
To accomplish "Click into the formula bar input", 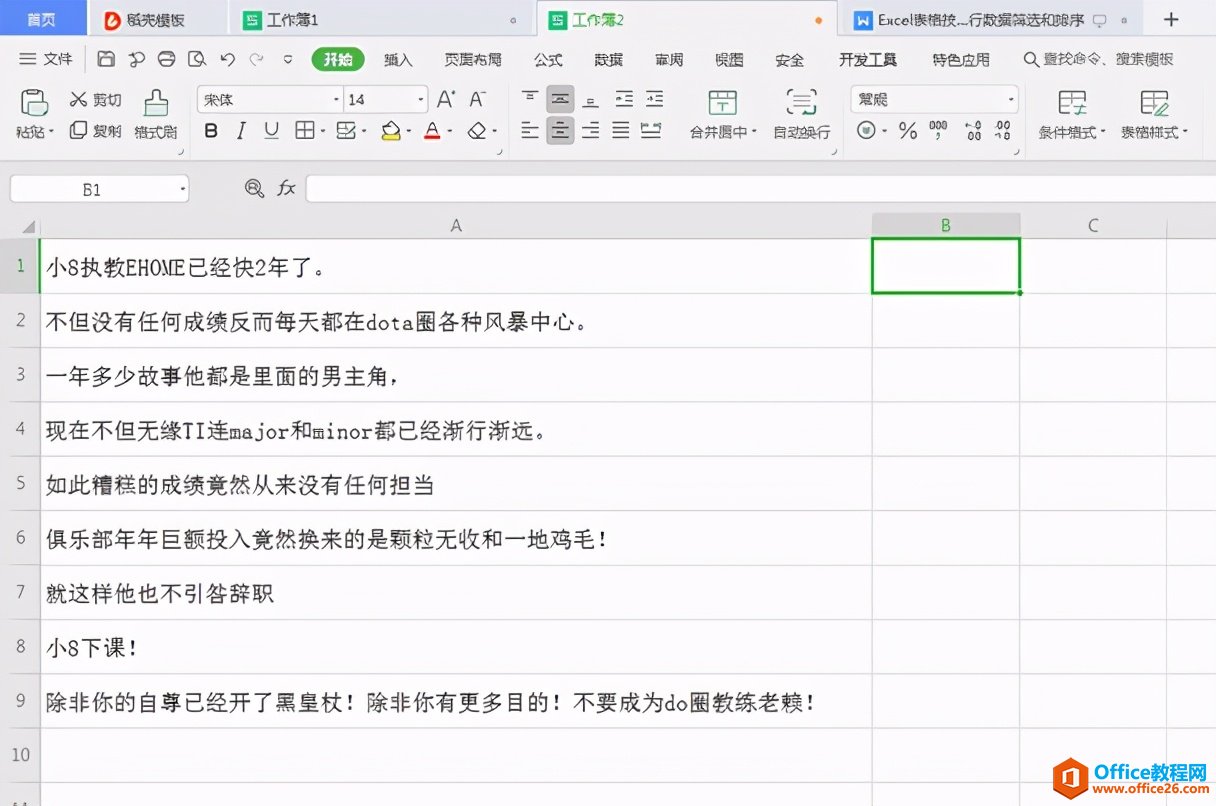I will point(760,188).
